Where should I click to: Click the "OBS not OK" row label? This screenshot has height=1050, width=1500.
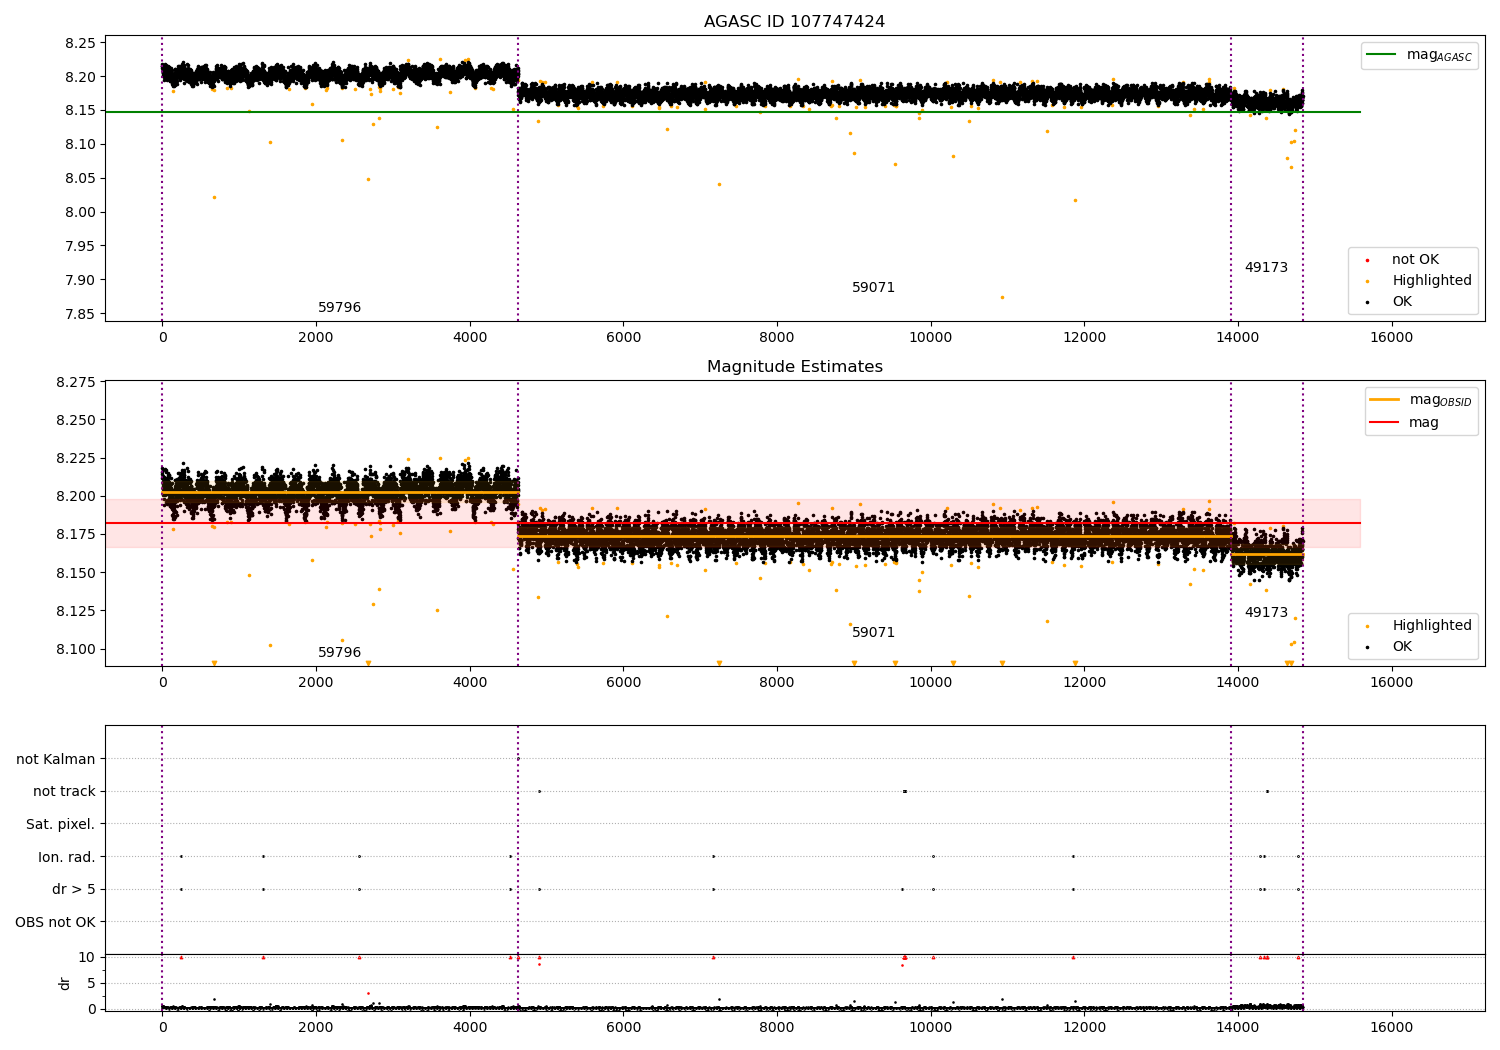(x=56, y=922)
